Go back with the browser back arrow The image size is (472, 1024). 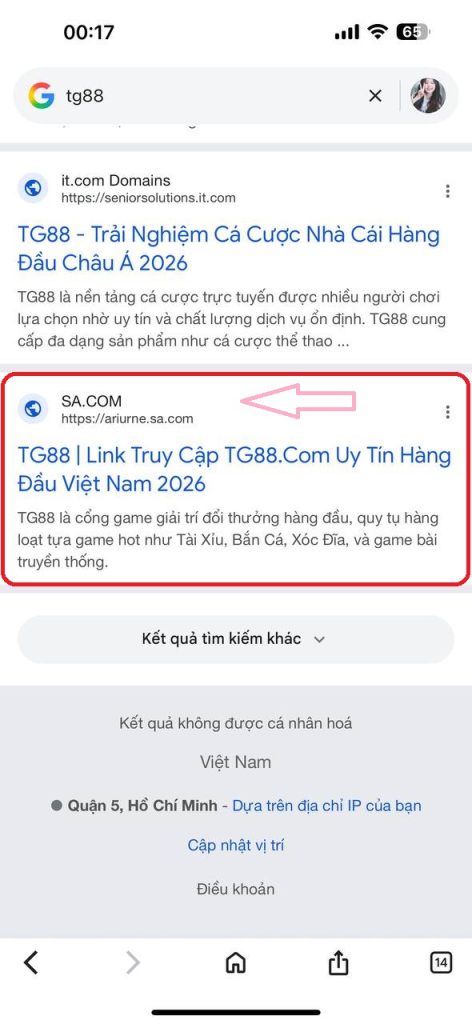31,962
